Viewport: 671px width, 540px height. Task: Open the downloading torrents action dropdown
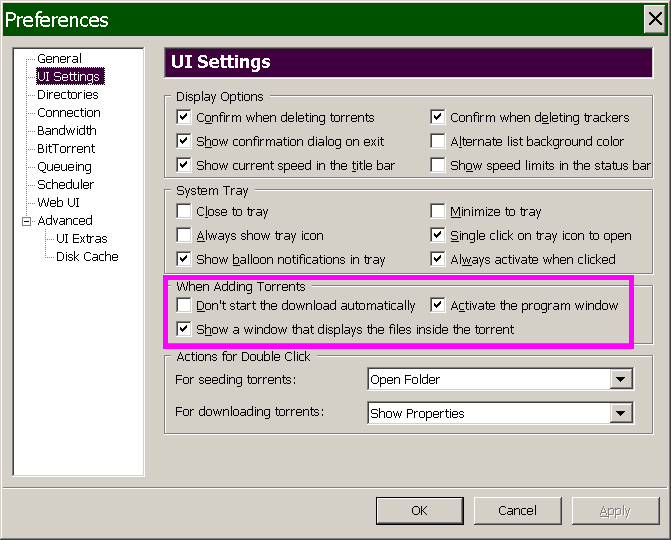tap(622, 413)
